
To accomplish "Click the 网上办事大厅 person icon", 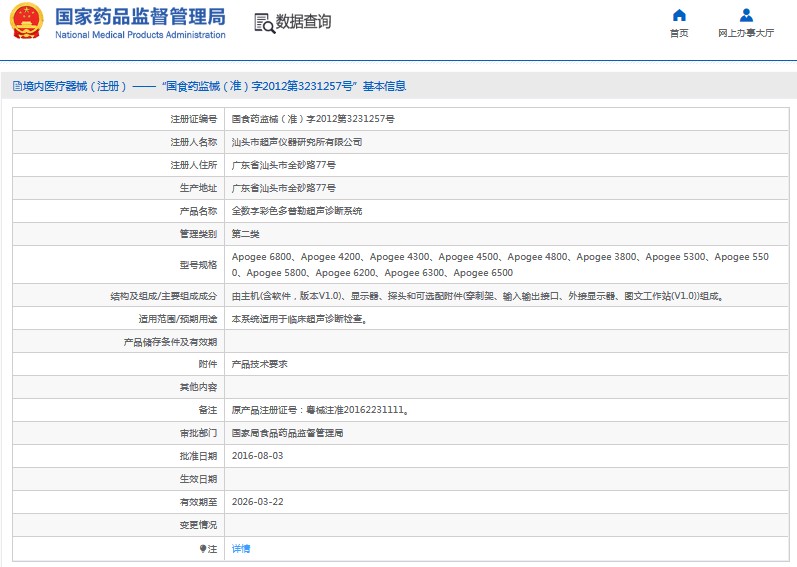I will point(746,15).
